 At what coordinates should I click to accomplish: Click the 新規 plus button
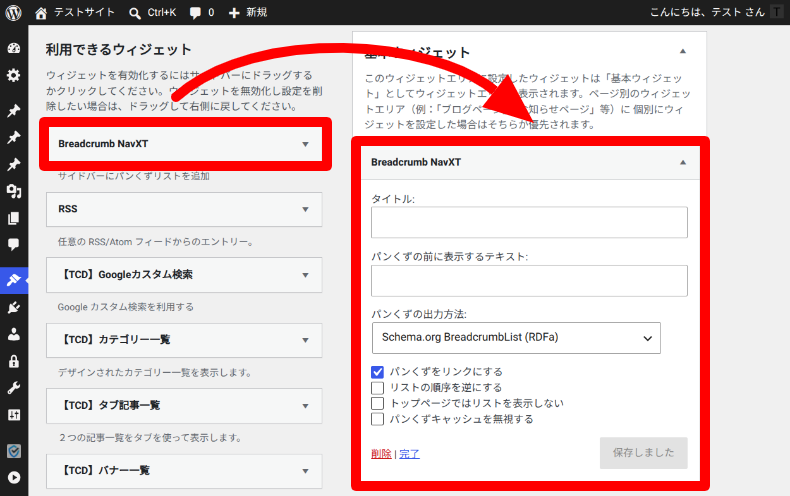pos(247,13)
